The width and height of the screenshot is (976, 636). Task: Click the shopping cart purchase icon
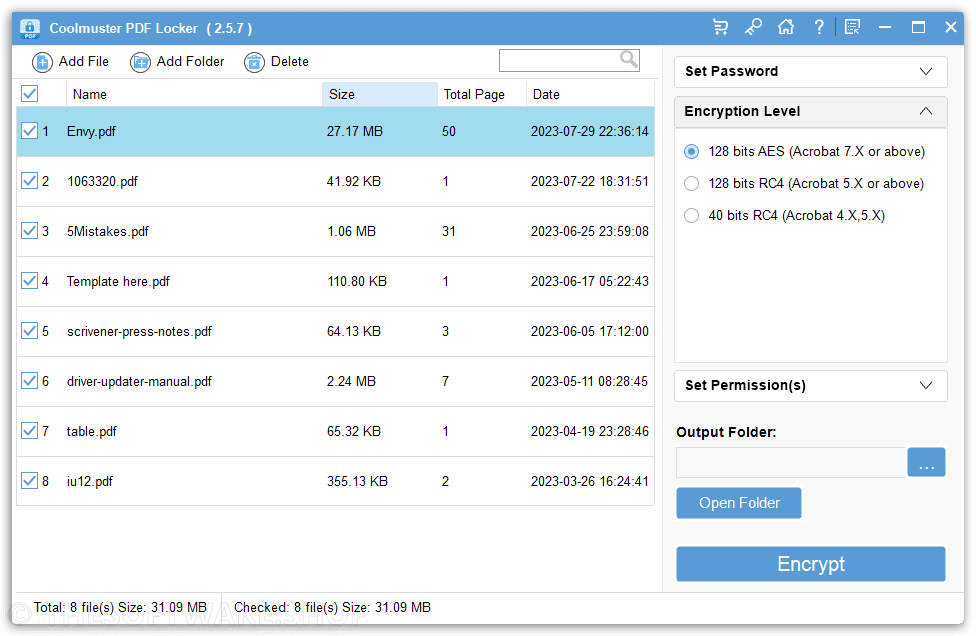tap(720, 27)
